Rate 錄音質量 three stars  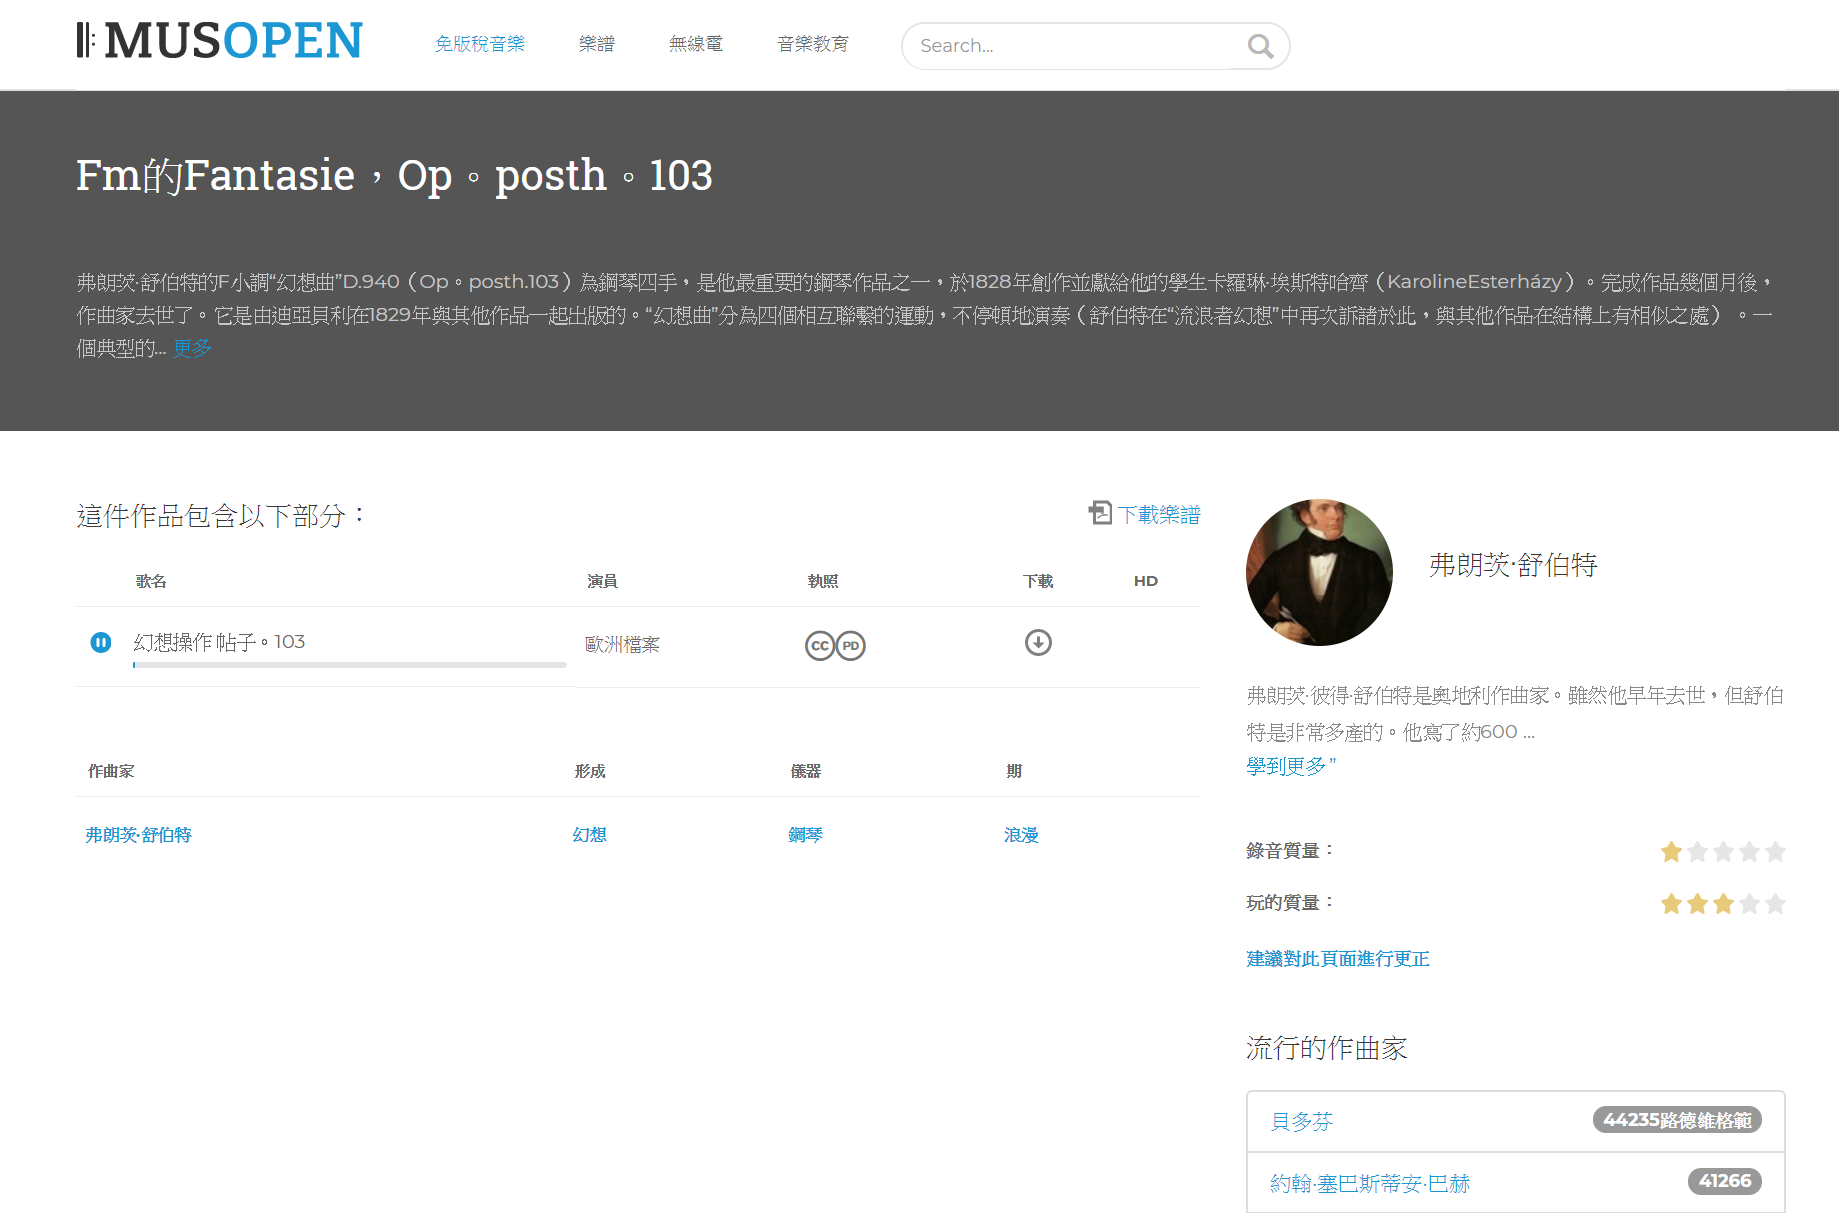click(x=1723, y=852)
